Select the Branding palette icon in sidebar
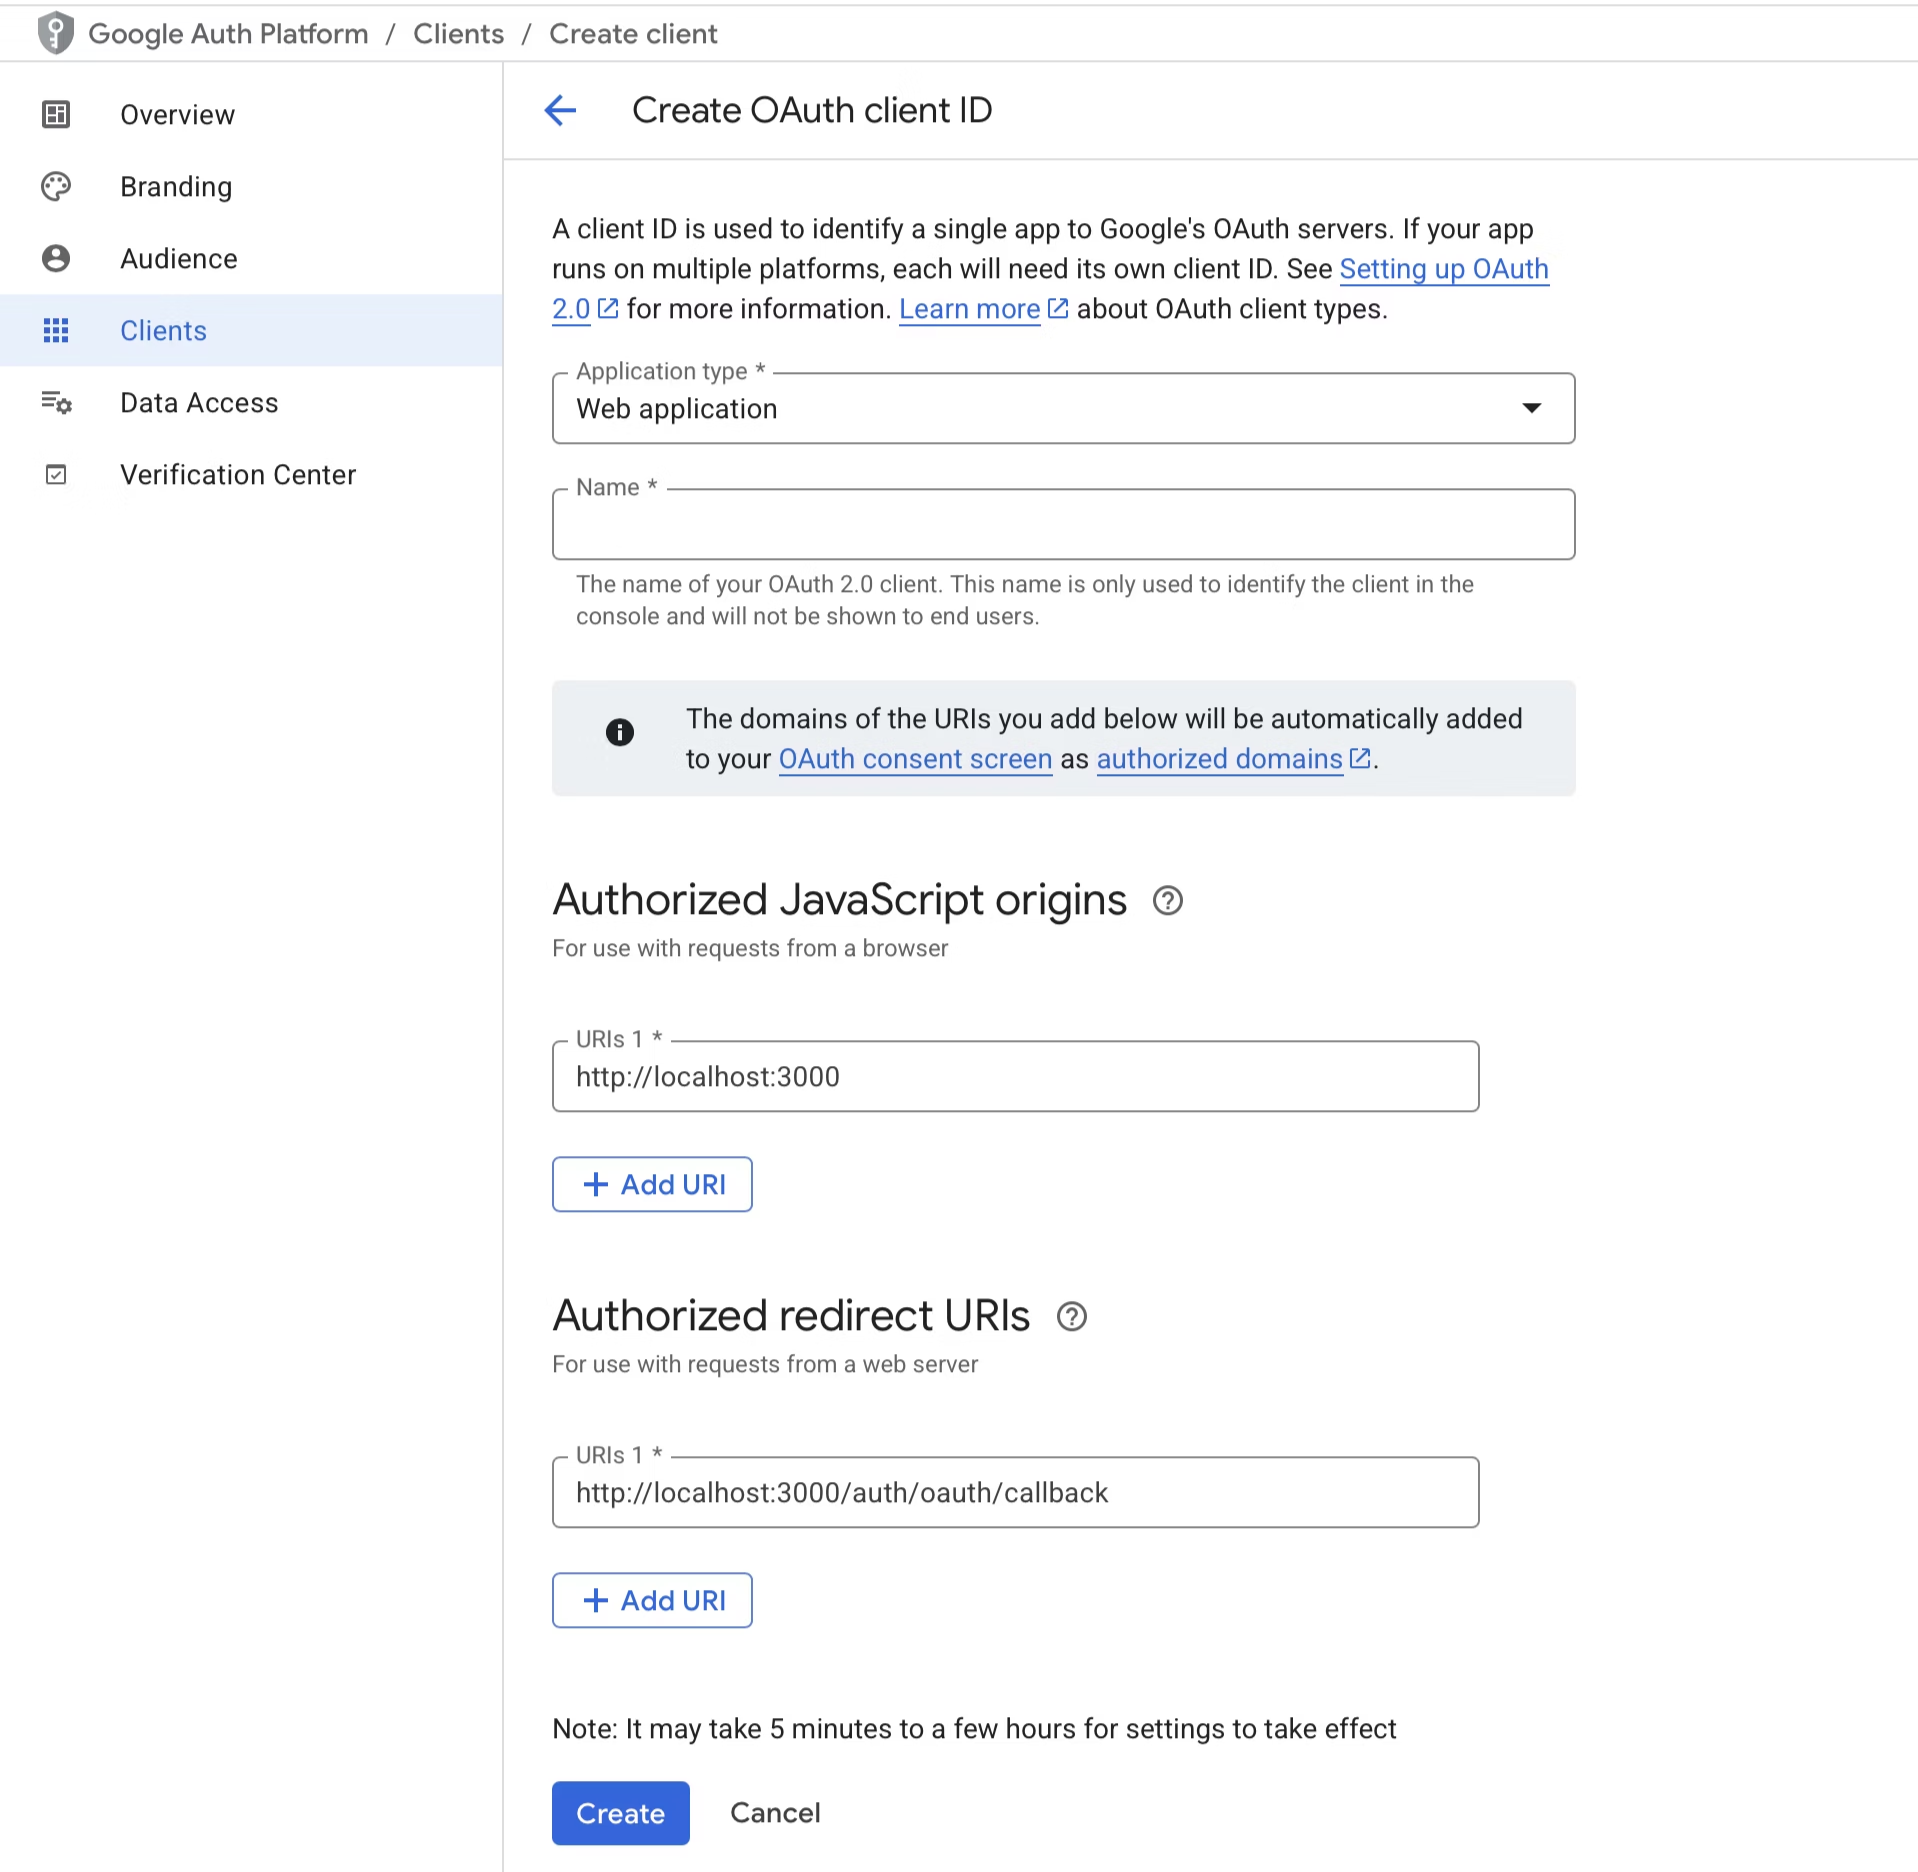 [x=56, y=186]
